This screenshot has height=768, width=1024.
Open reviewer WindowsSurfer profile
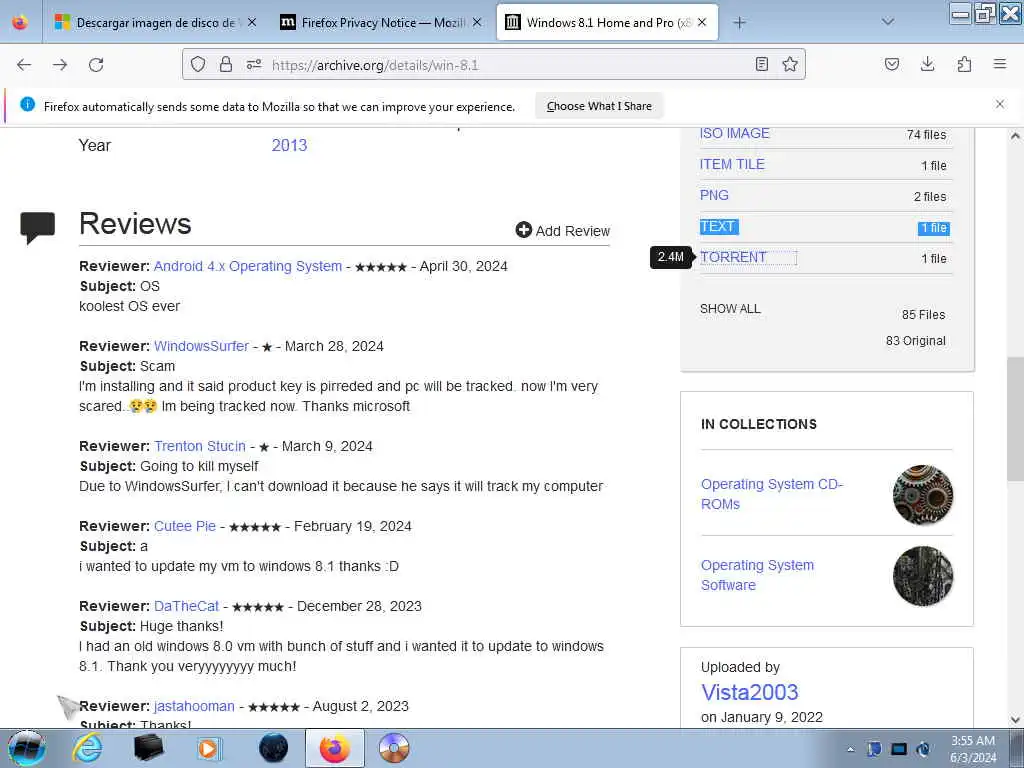201,346
